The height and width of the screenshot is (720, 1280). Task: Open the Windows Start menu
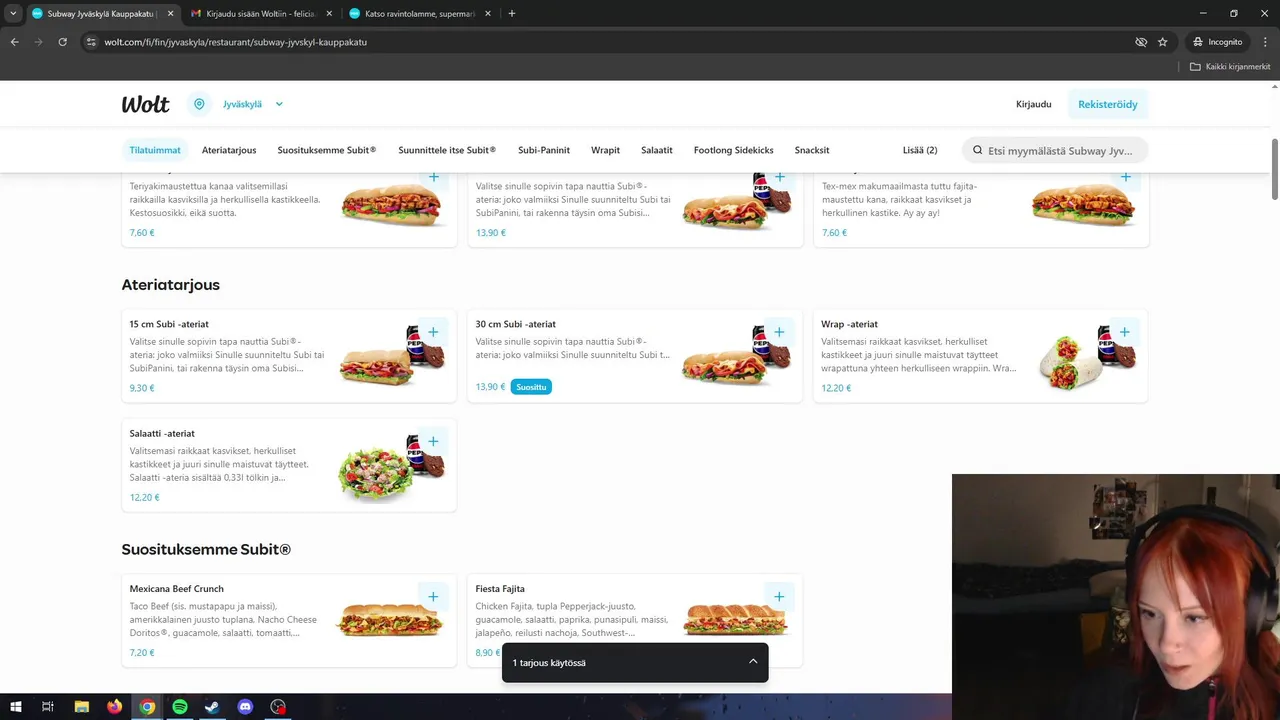(16, 707)
